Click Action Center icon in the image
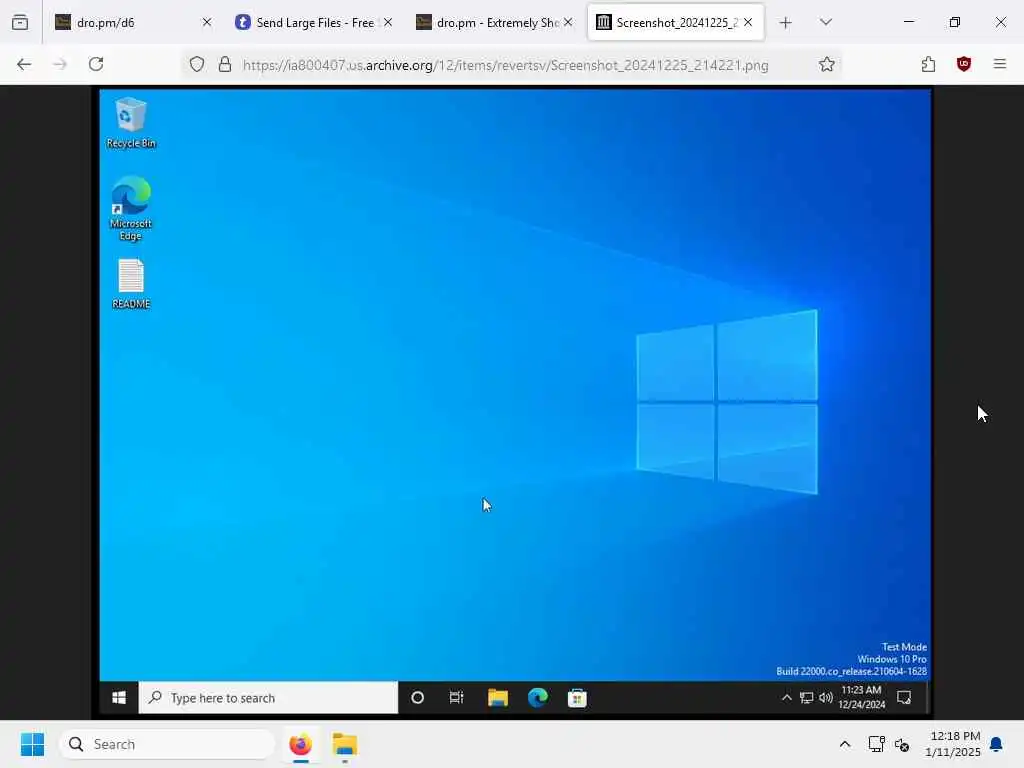Screen dimensions: 1024x768 pyautogui.click(x=904, y=697)
